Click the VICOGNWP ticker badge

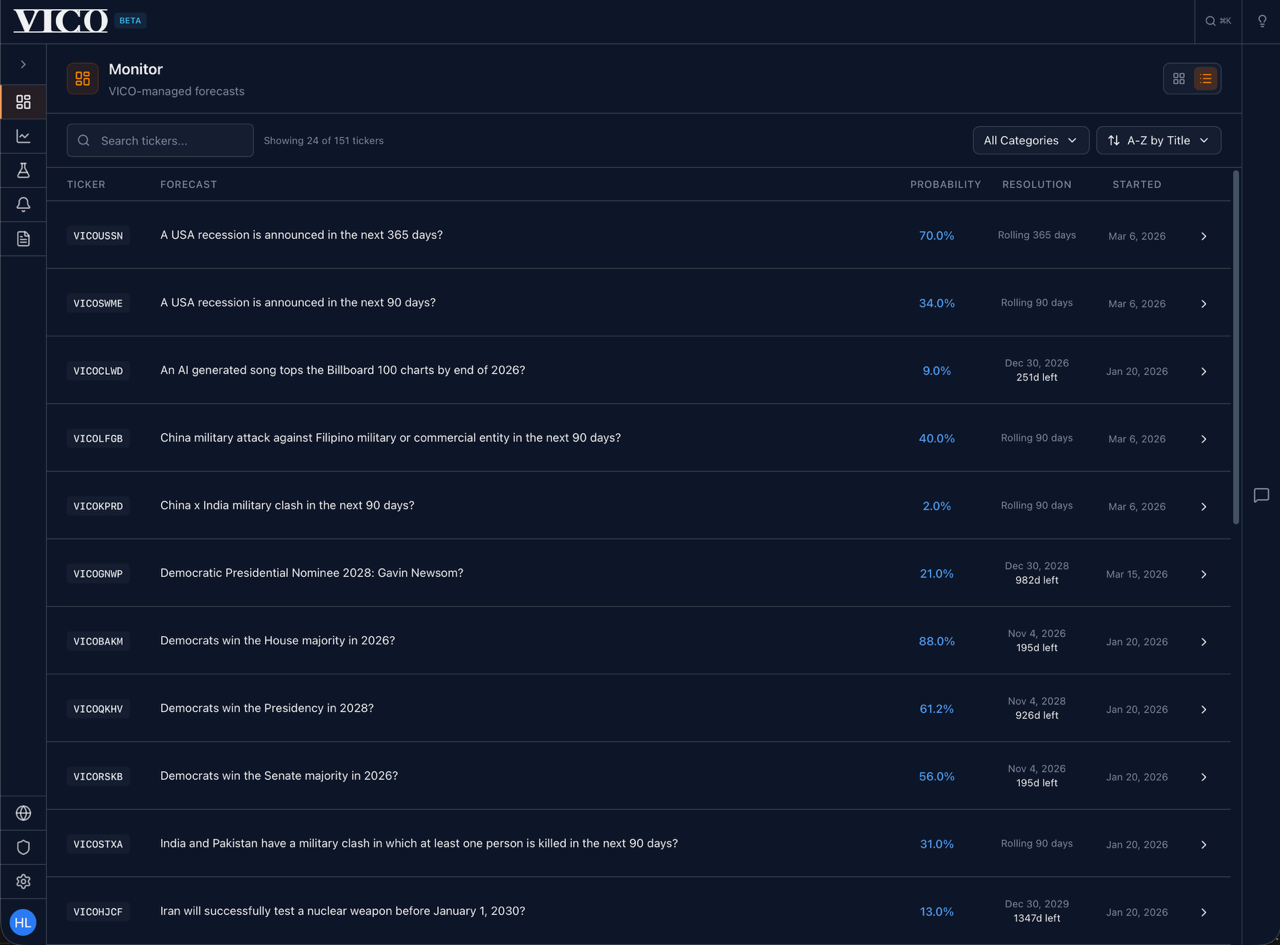pyautogui.click(x=98, y=574)
